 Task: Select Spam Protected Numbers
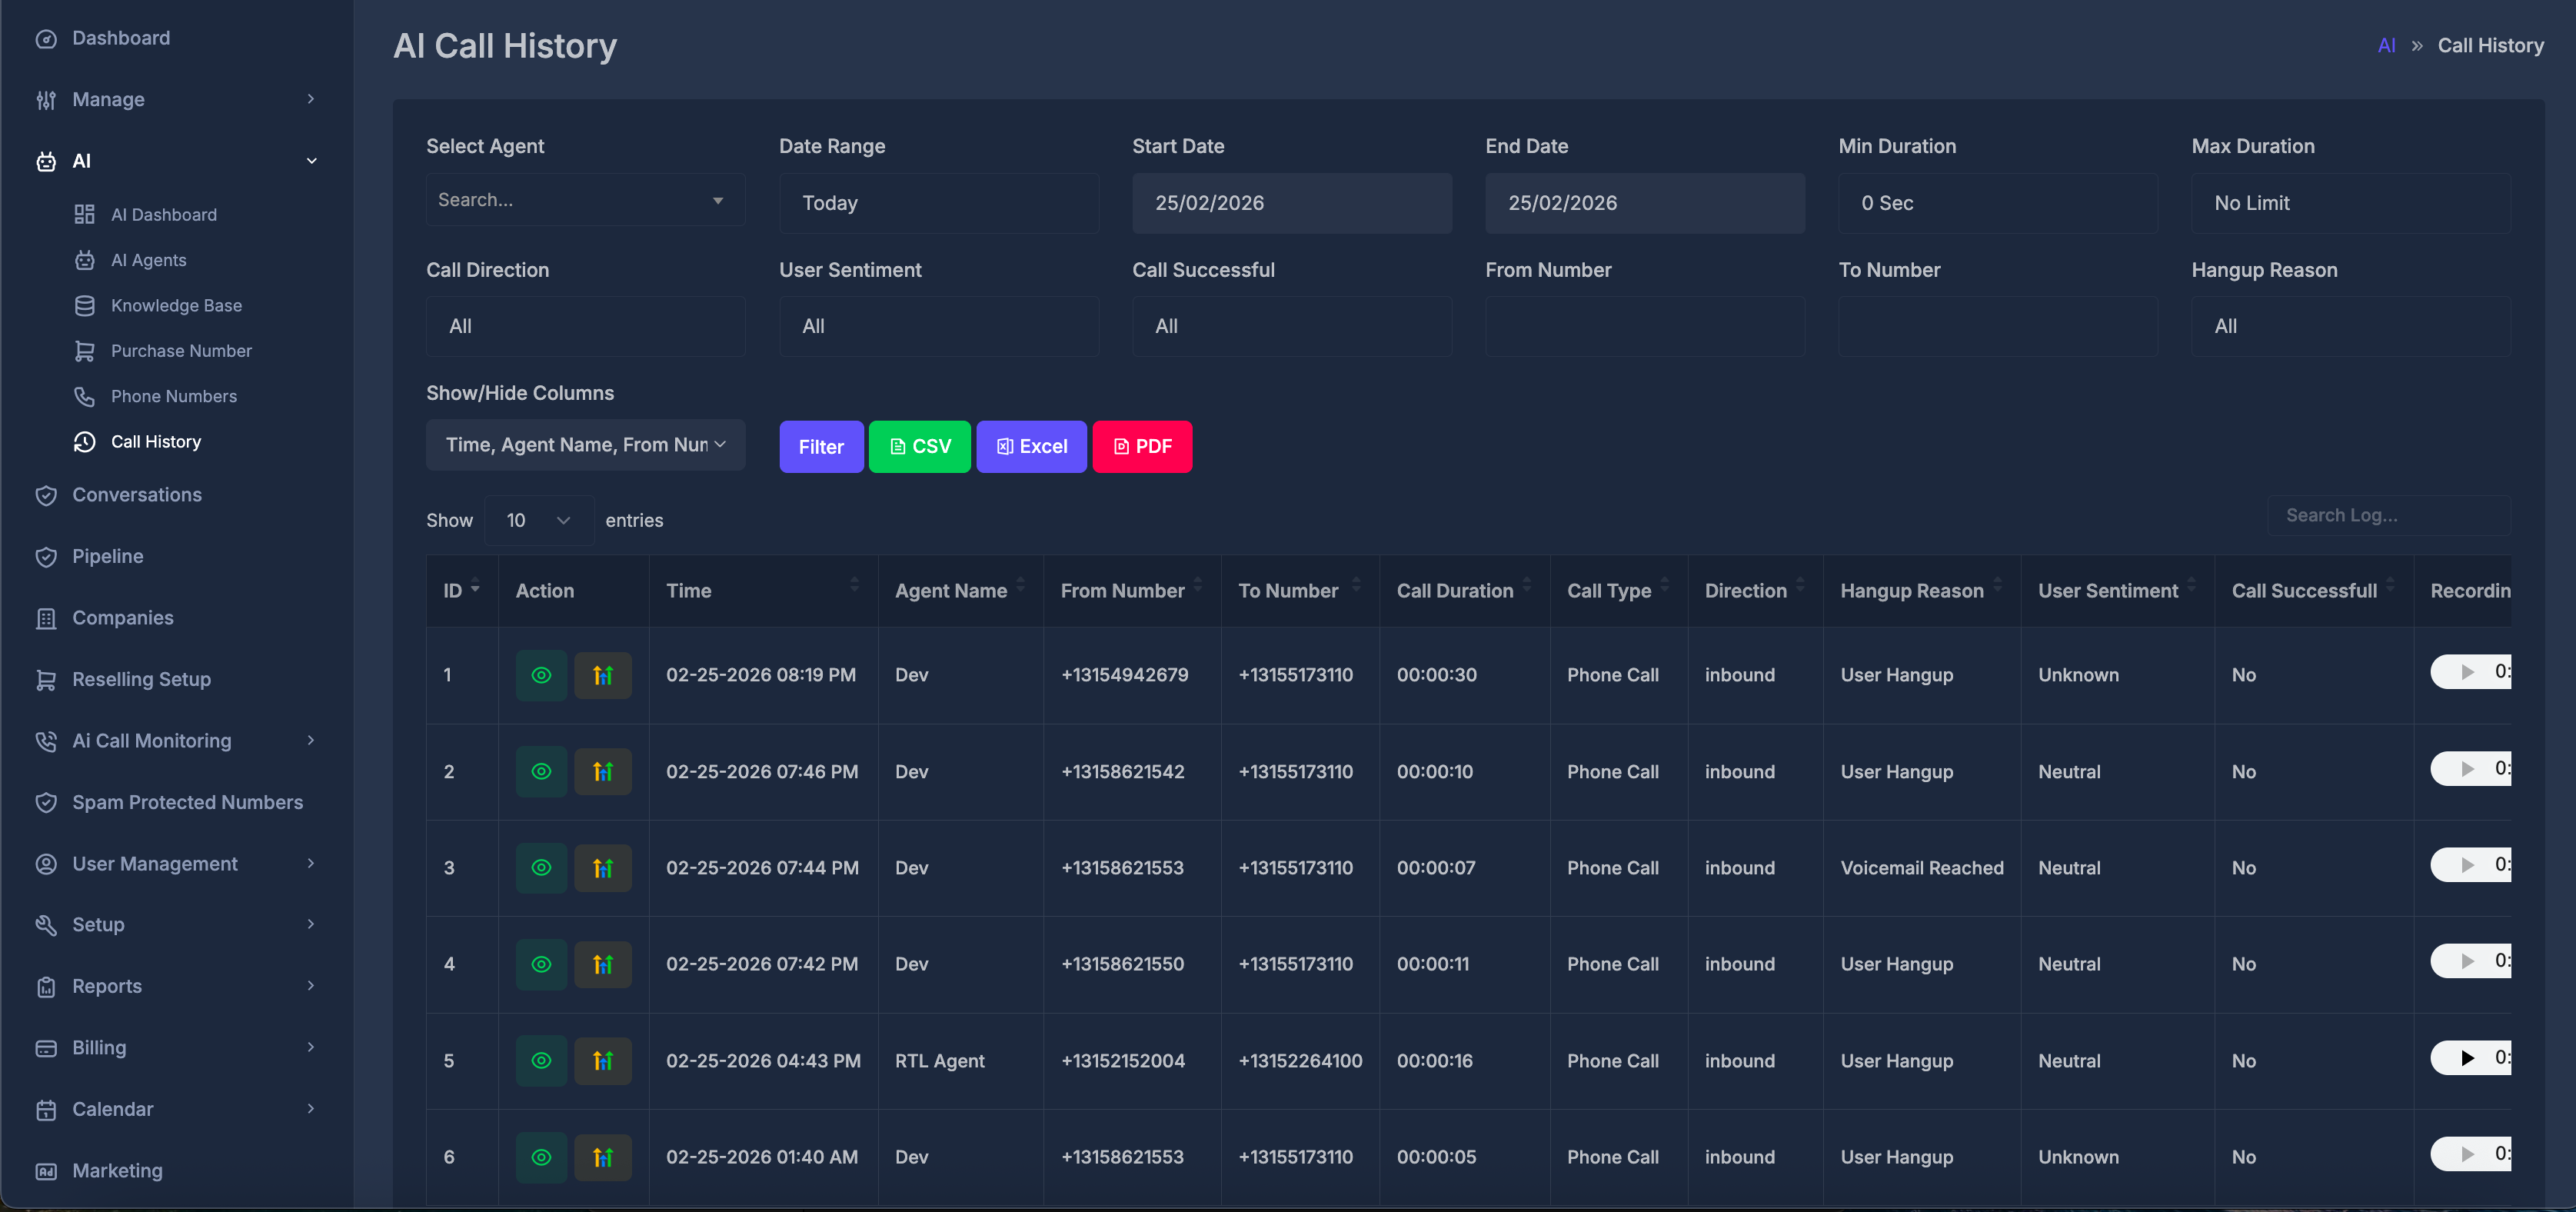click(x=187, y=802)
